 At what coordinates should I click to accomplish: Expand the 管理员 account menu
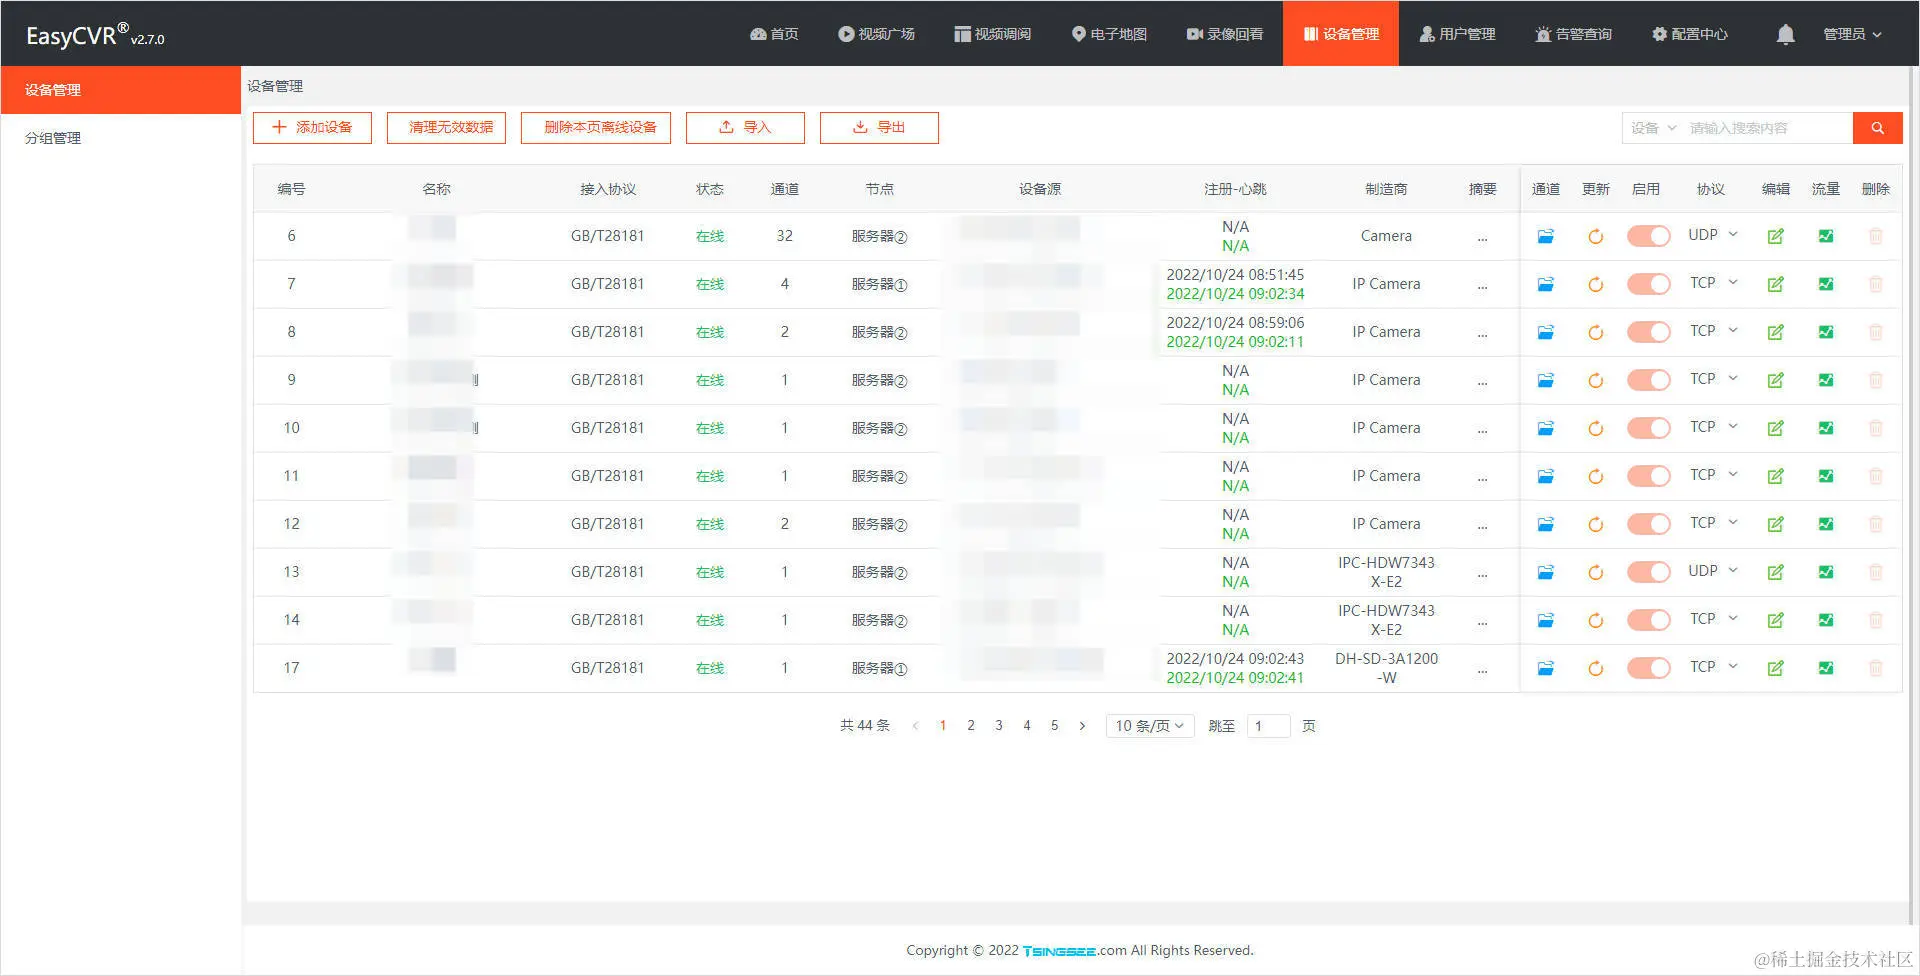(1852, 34)
